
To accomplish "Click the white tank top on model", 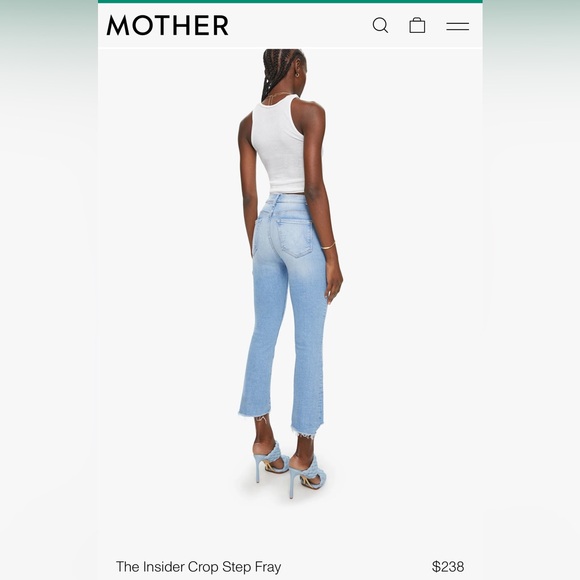I will [x=279, y=144].
